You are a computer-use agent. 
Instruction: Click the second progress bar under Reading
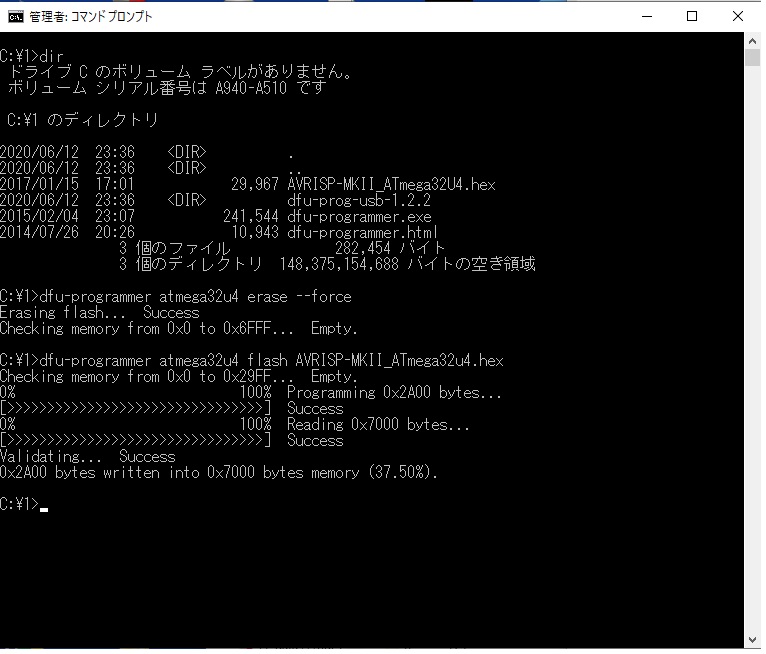tap(135, 441)
